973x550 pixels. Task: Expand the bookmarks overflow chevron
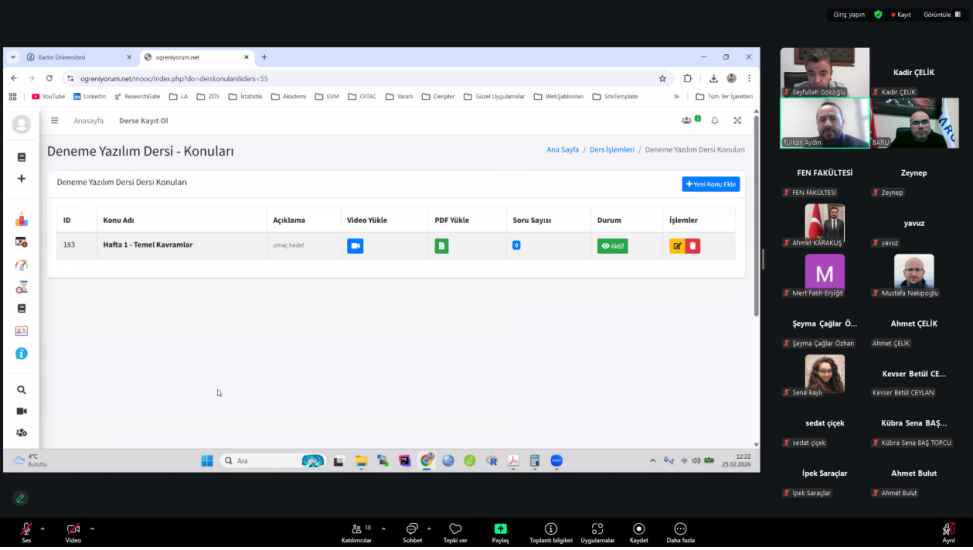pyautogui.click(x=676, y=96)
